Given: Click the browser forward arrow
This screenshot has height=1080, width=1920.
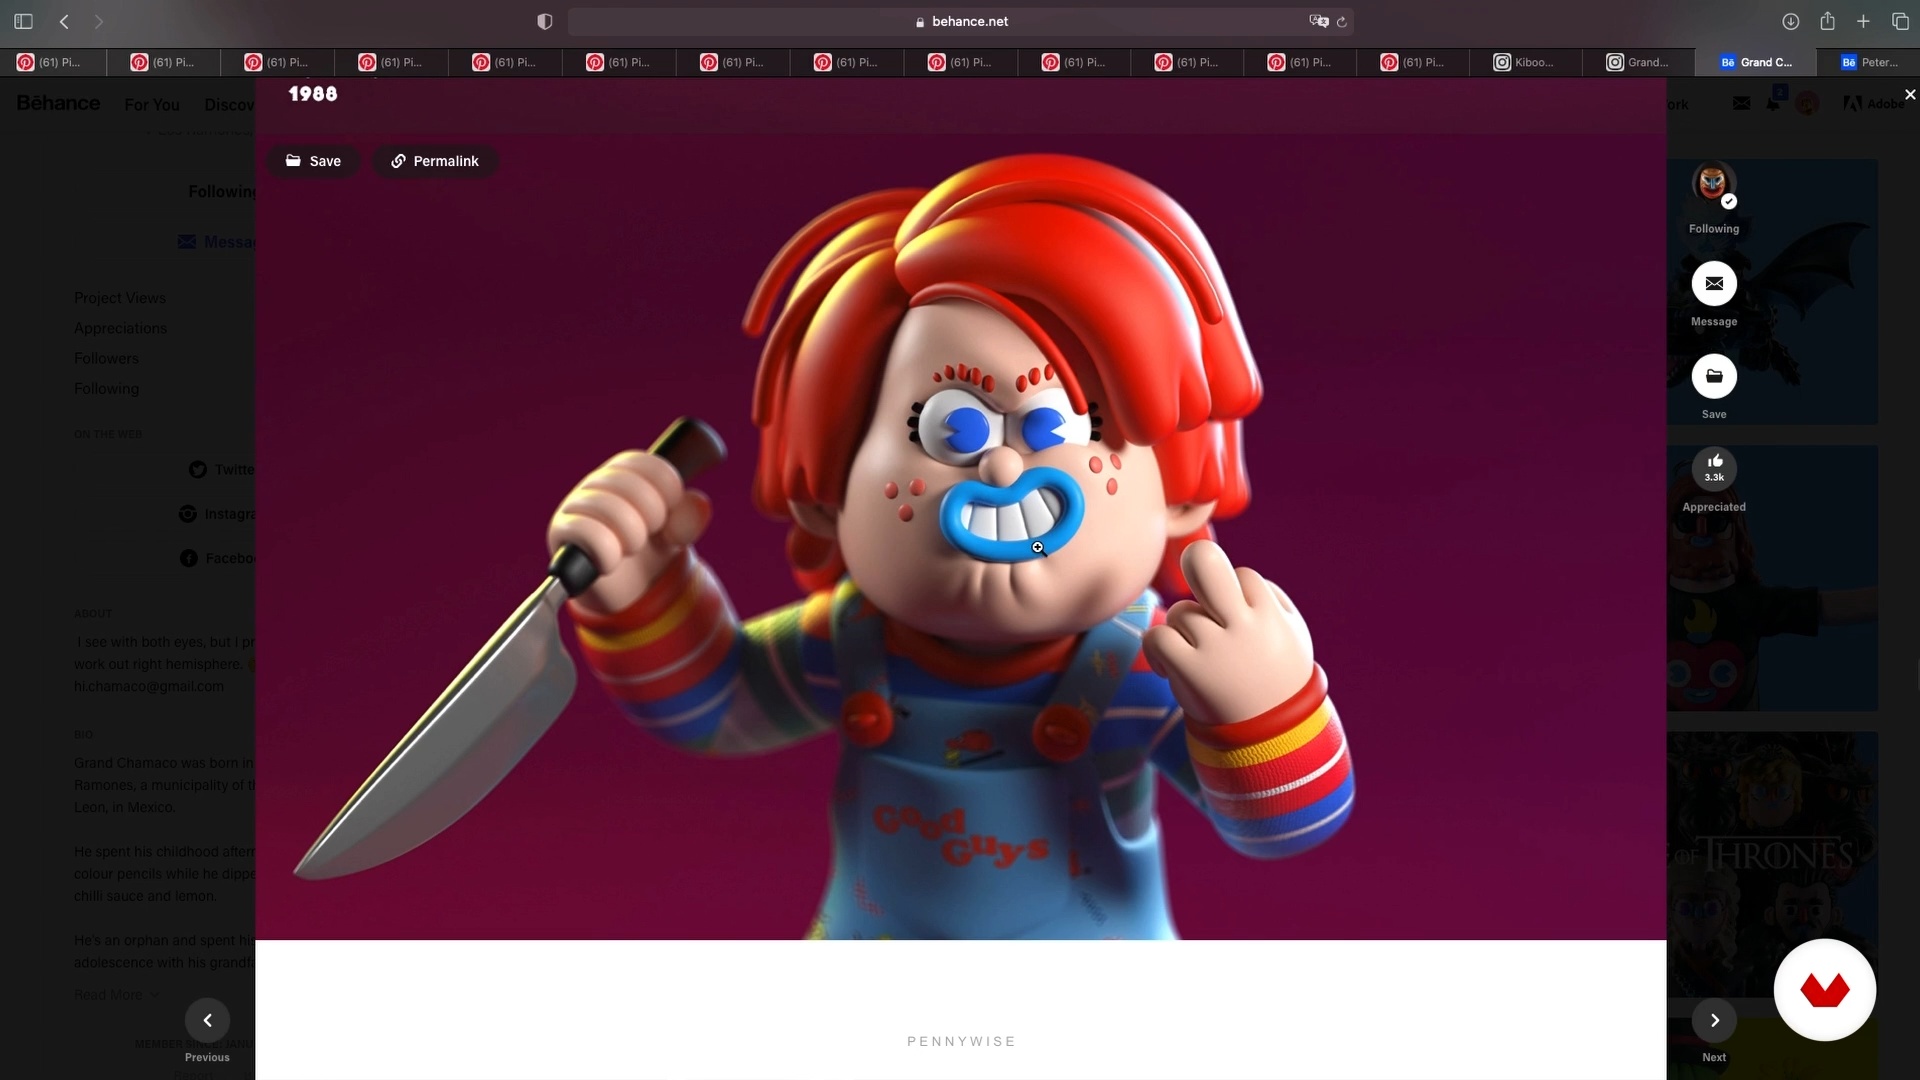Looking at the screenshot, I should 98,21.
